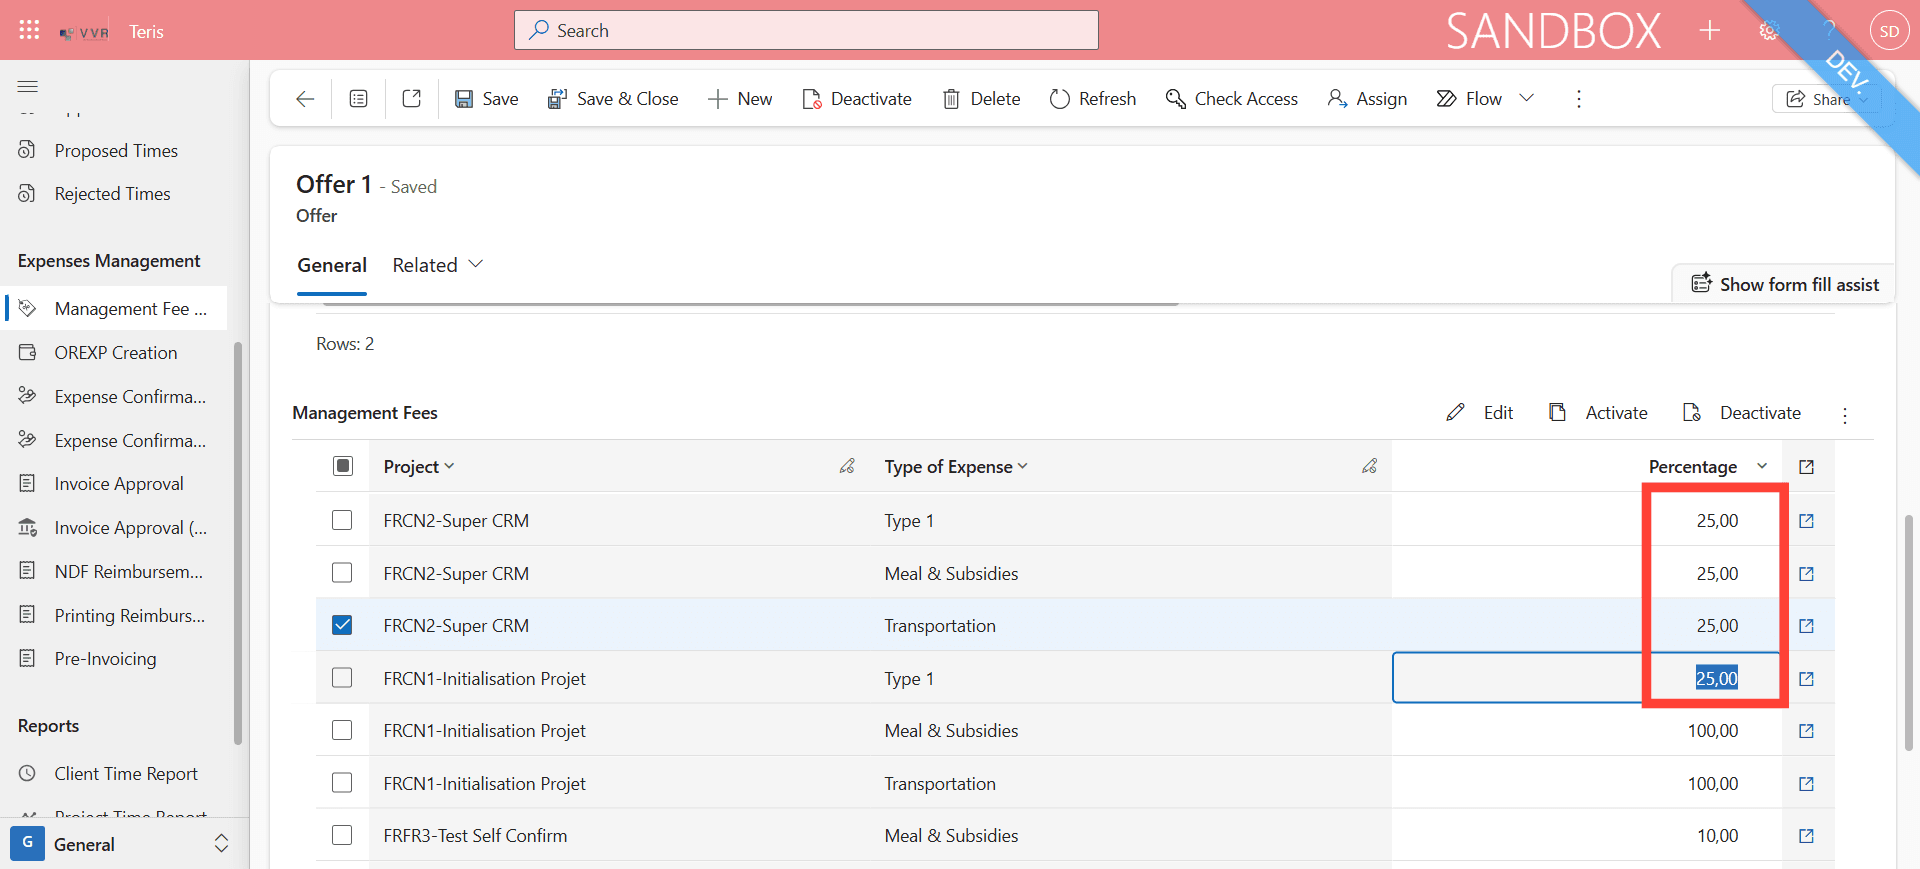
Task: Click Check Access button
Action: pyautogui.click(x=1232, y=99)
